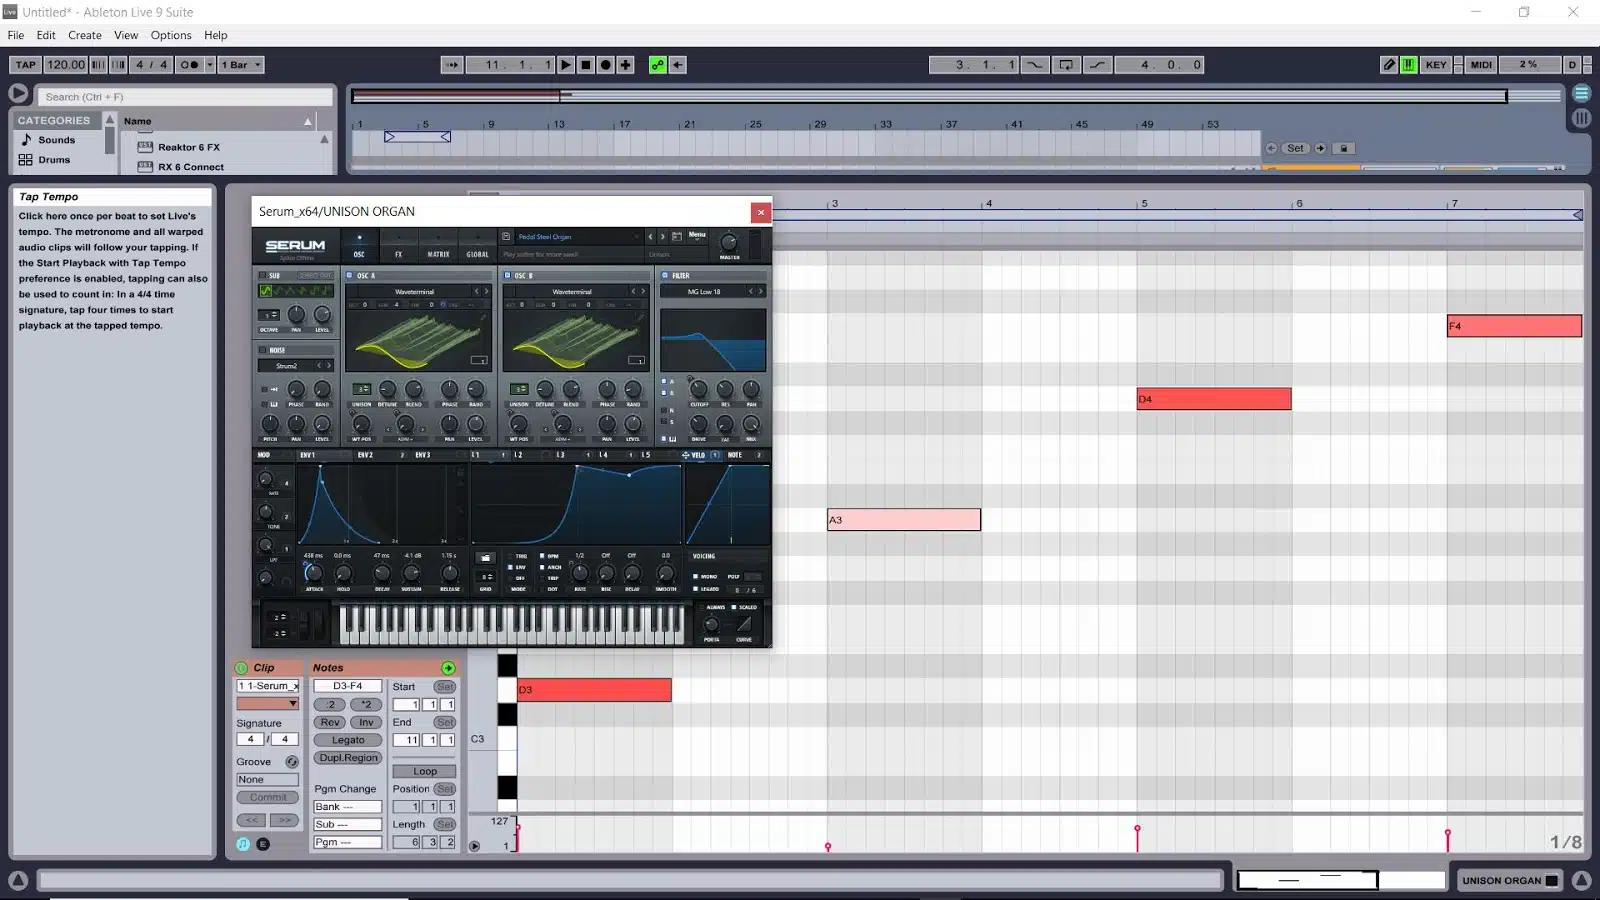Screen dimensions: 1600x900
Task: Switch to Serum GLOBAL tab
Action: 477,254
